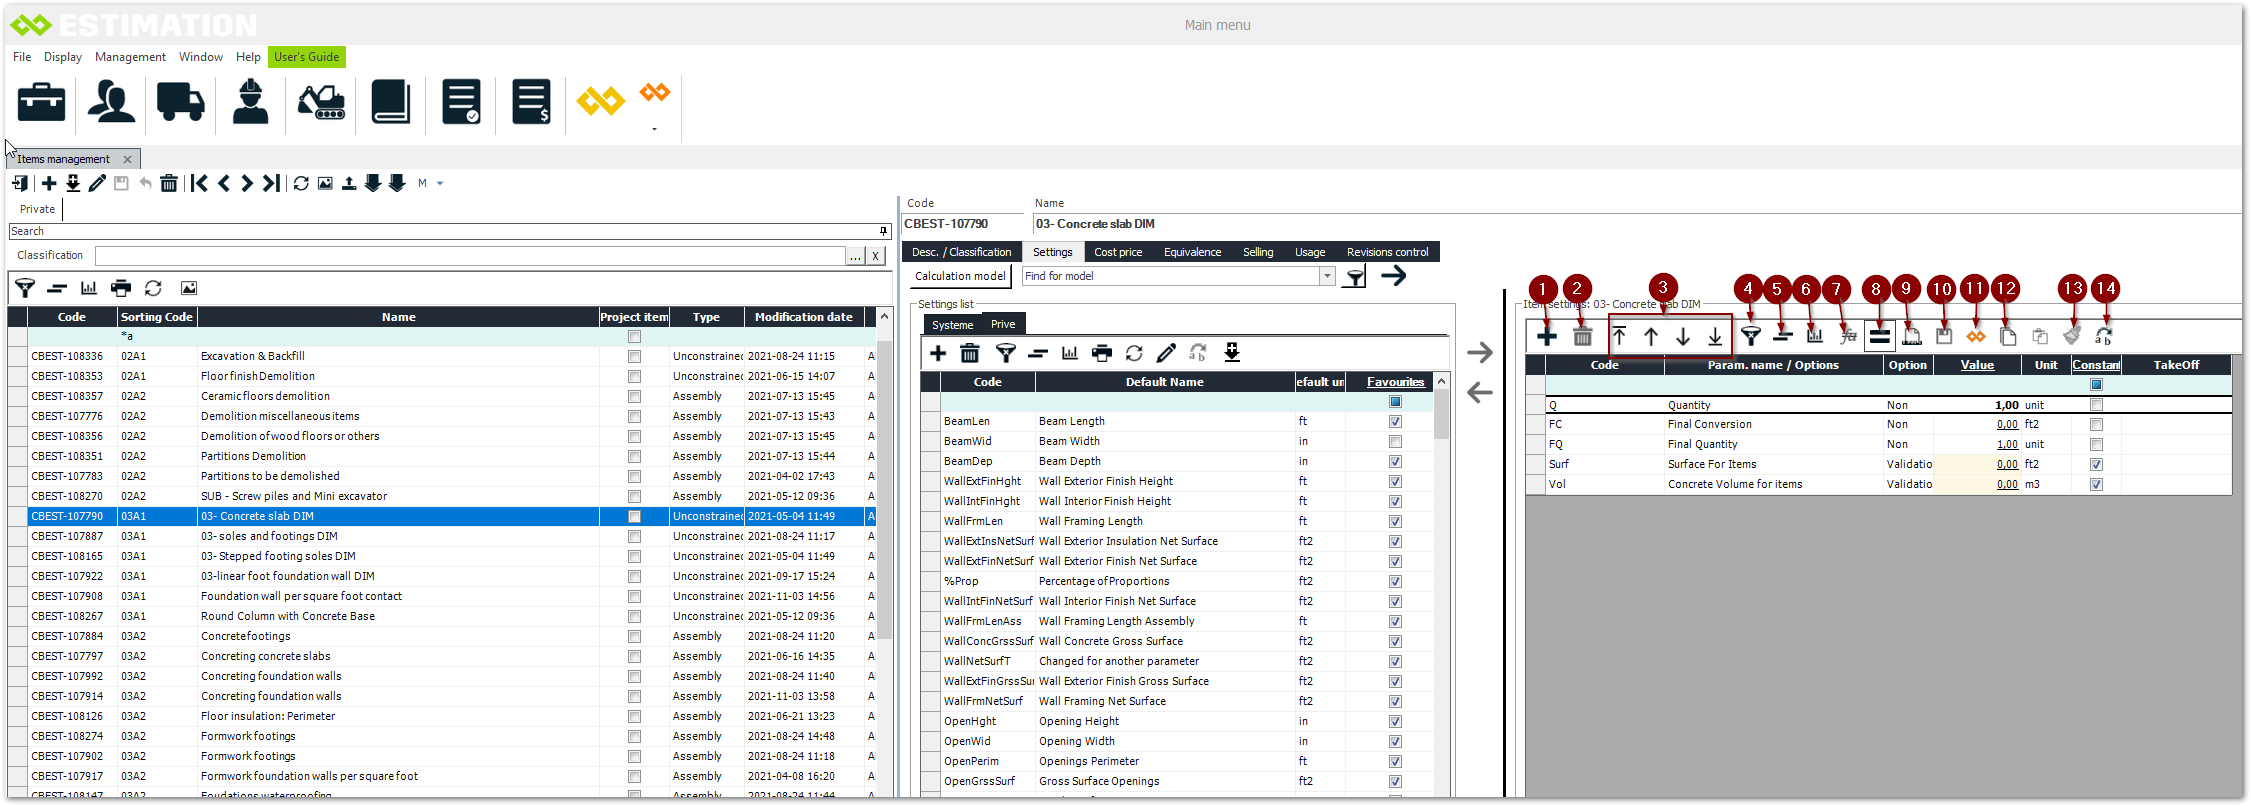Click the orange chain-link icon in Item settings toolbar
Viewport: 2251px width, 806px height.
point(1975,337)
